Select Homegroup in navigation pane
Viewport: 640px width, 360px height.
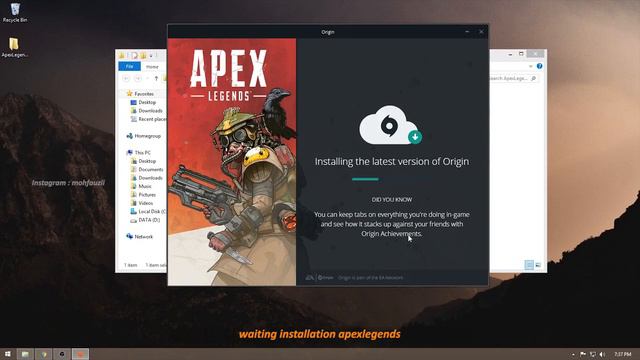[x=144, y=136]
